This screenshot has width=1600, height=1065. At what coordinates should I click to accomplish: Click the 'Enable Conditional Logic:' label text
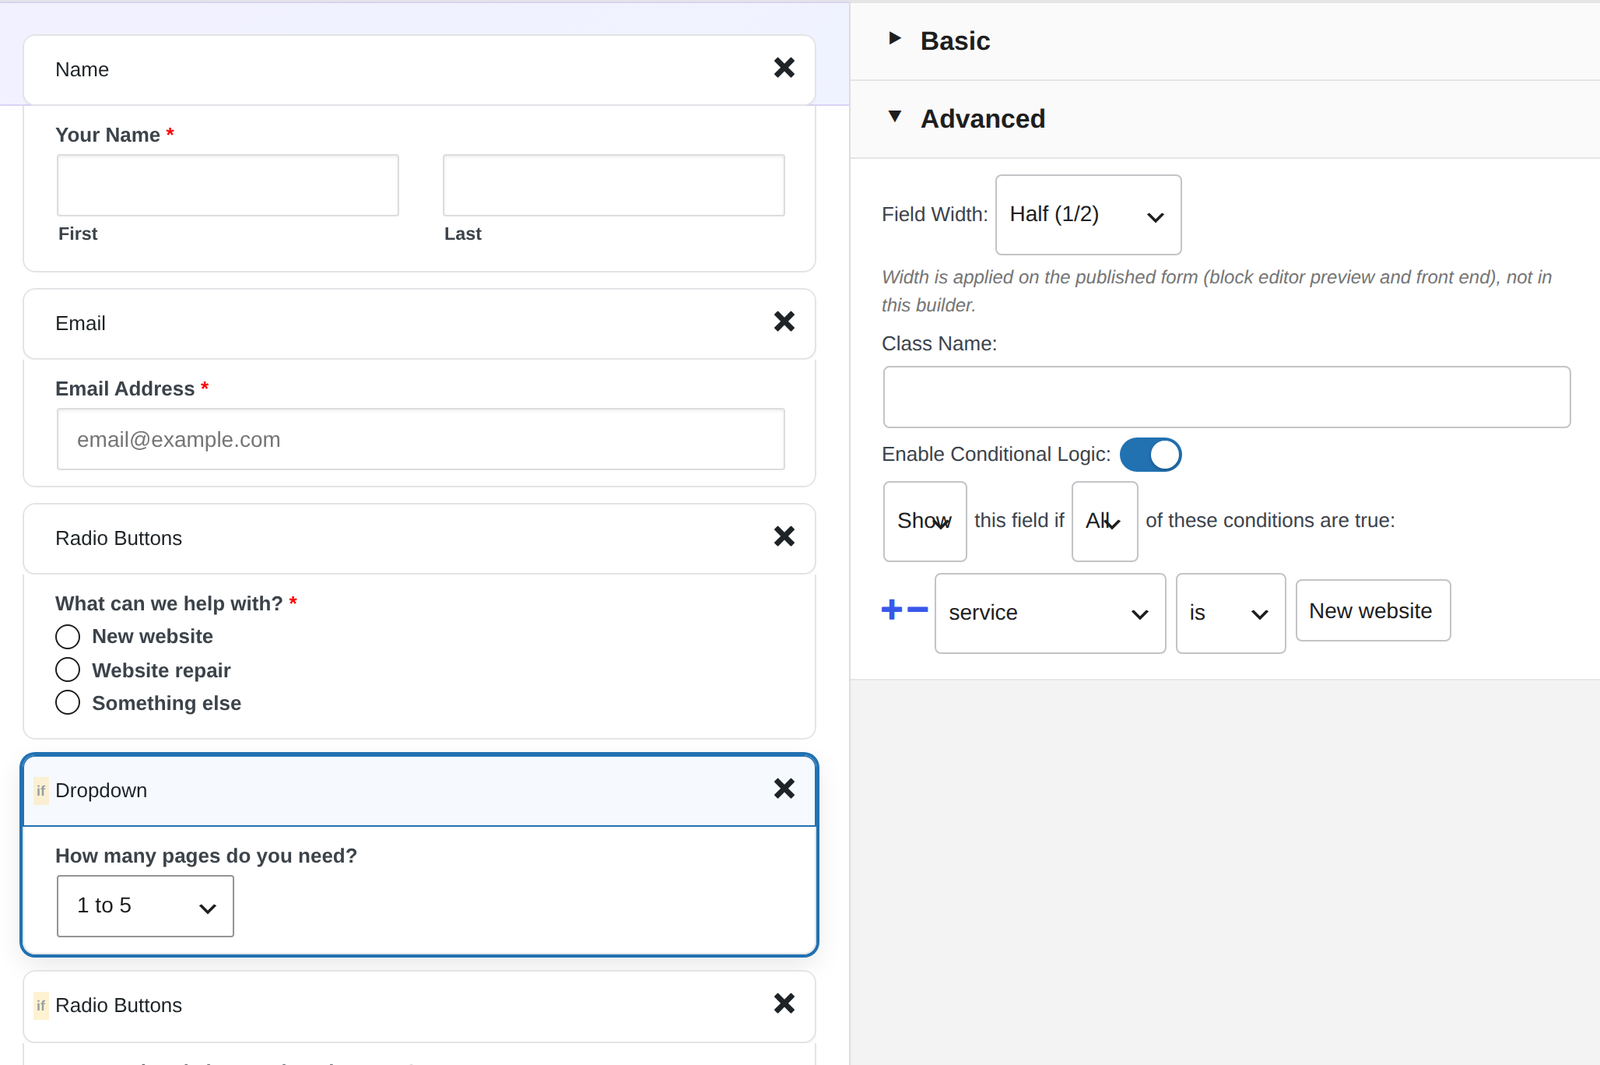click(996, 454)
